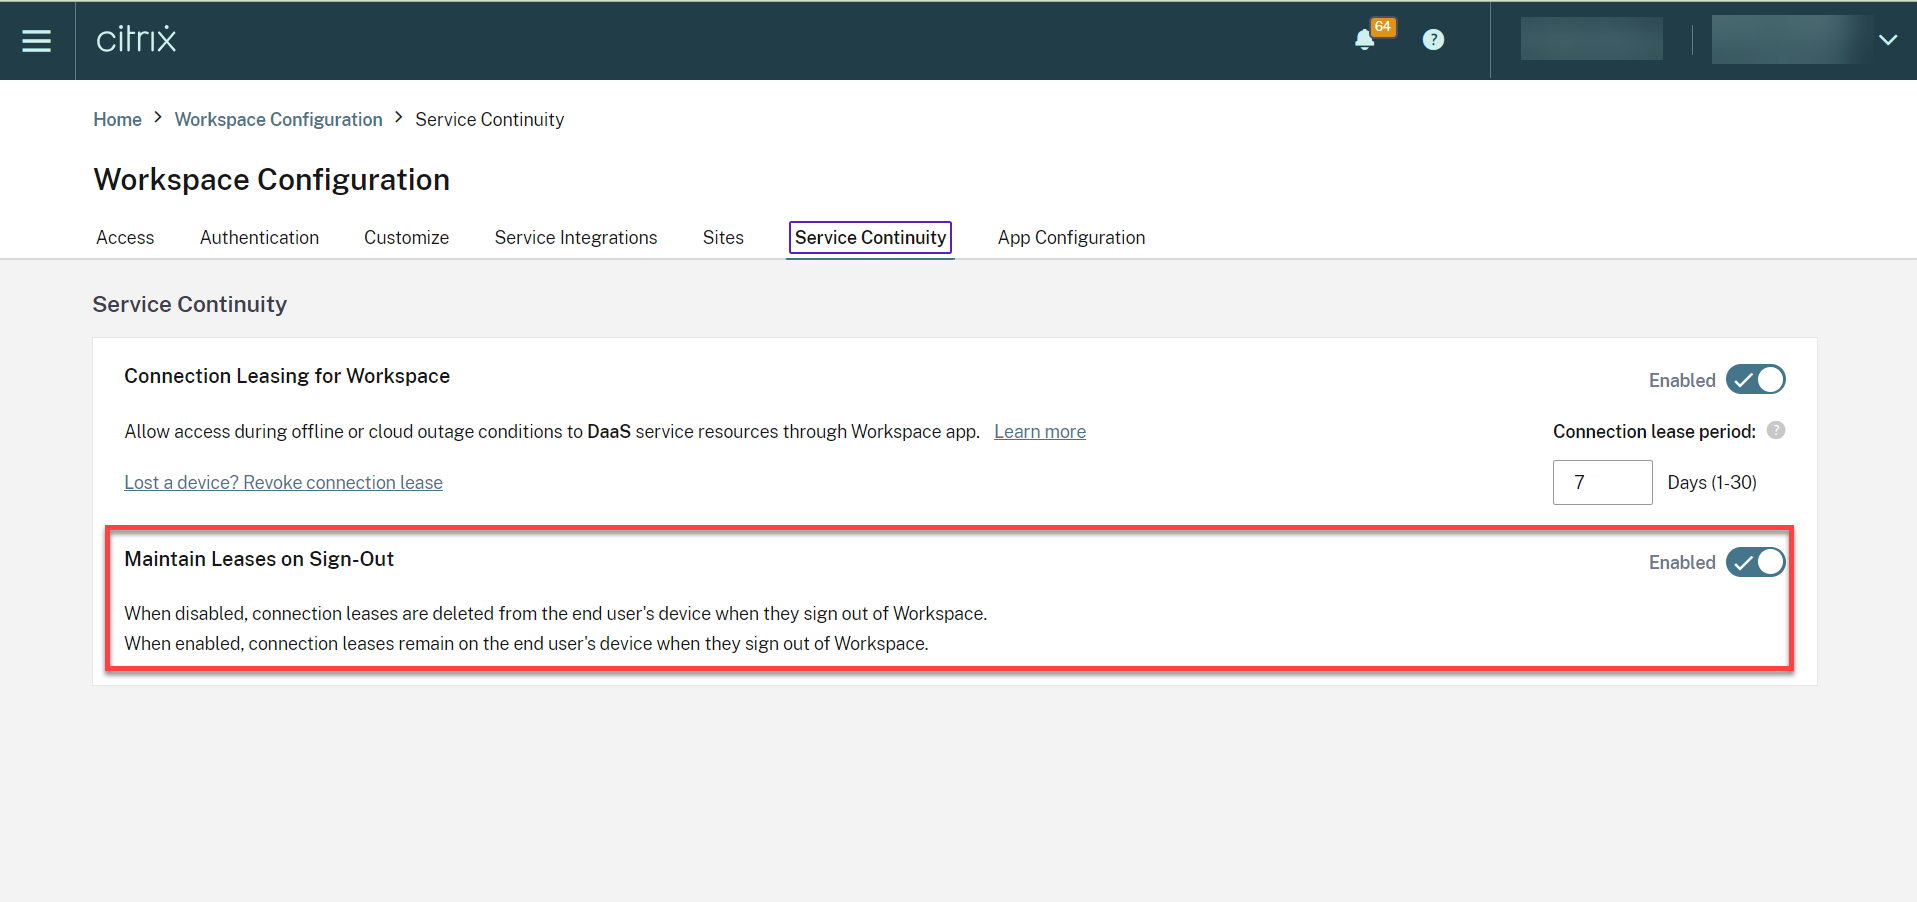Open the notifications bell
Viewport: 1917px width, 902px height.
1364,40
